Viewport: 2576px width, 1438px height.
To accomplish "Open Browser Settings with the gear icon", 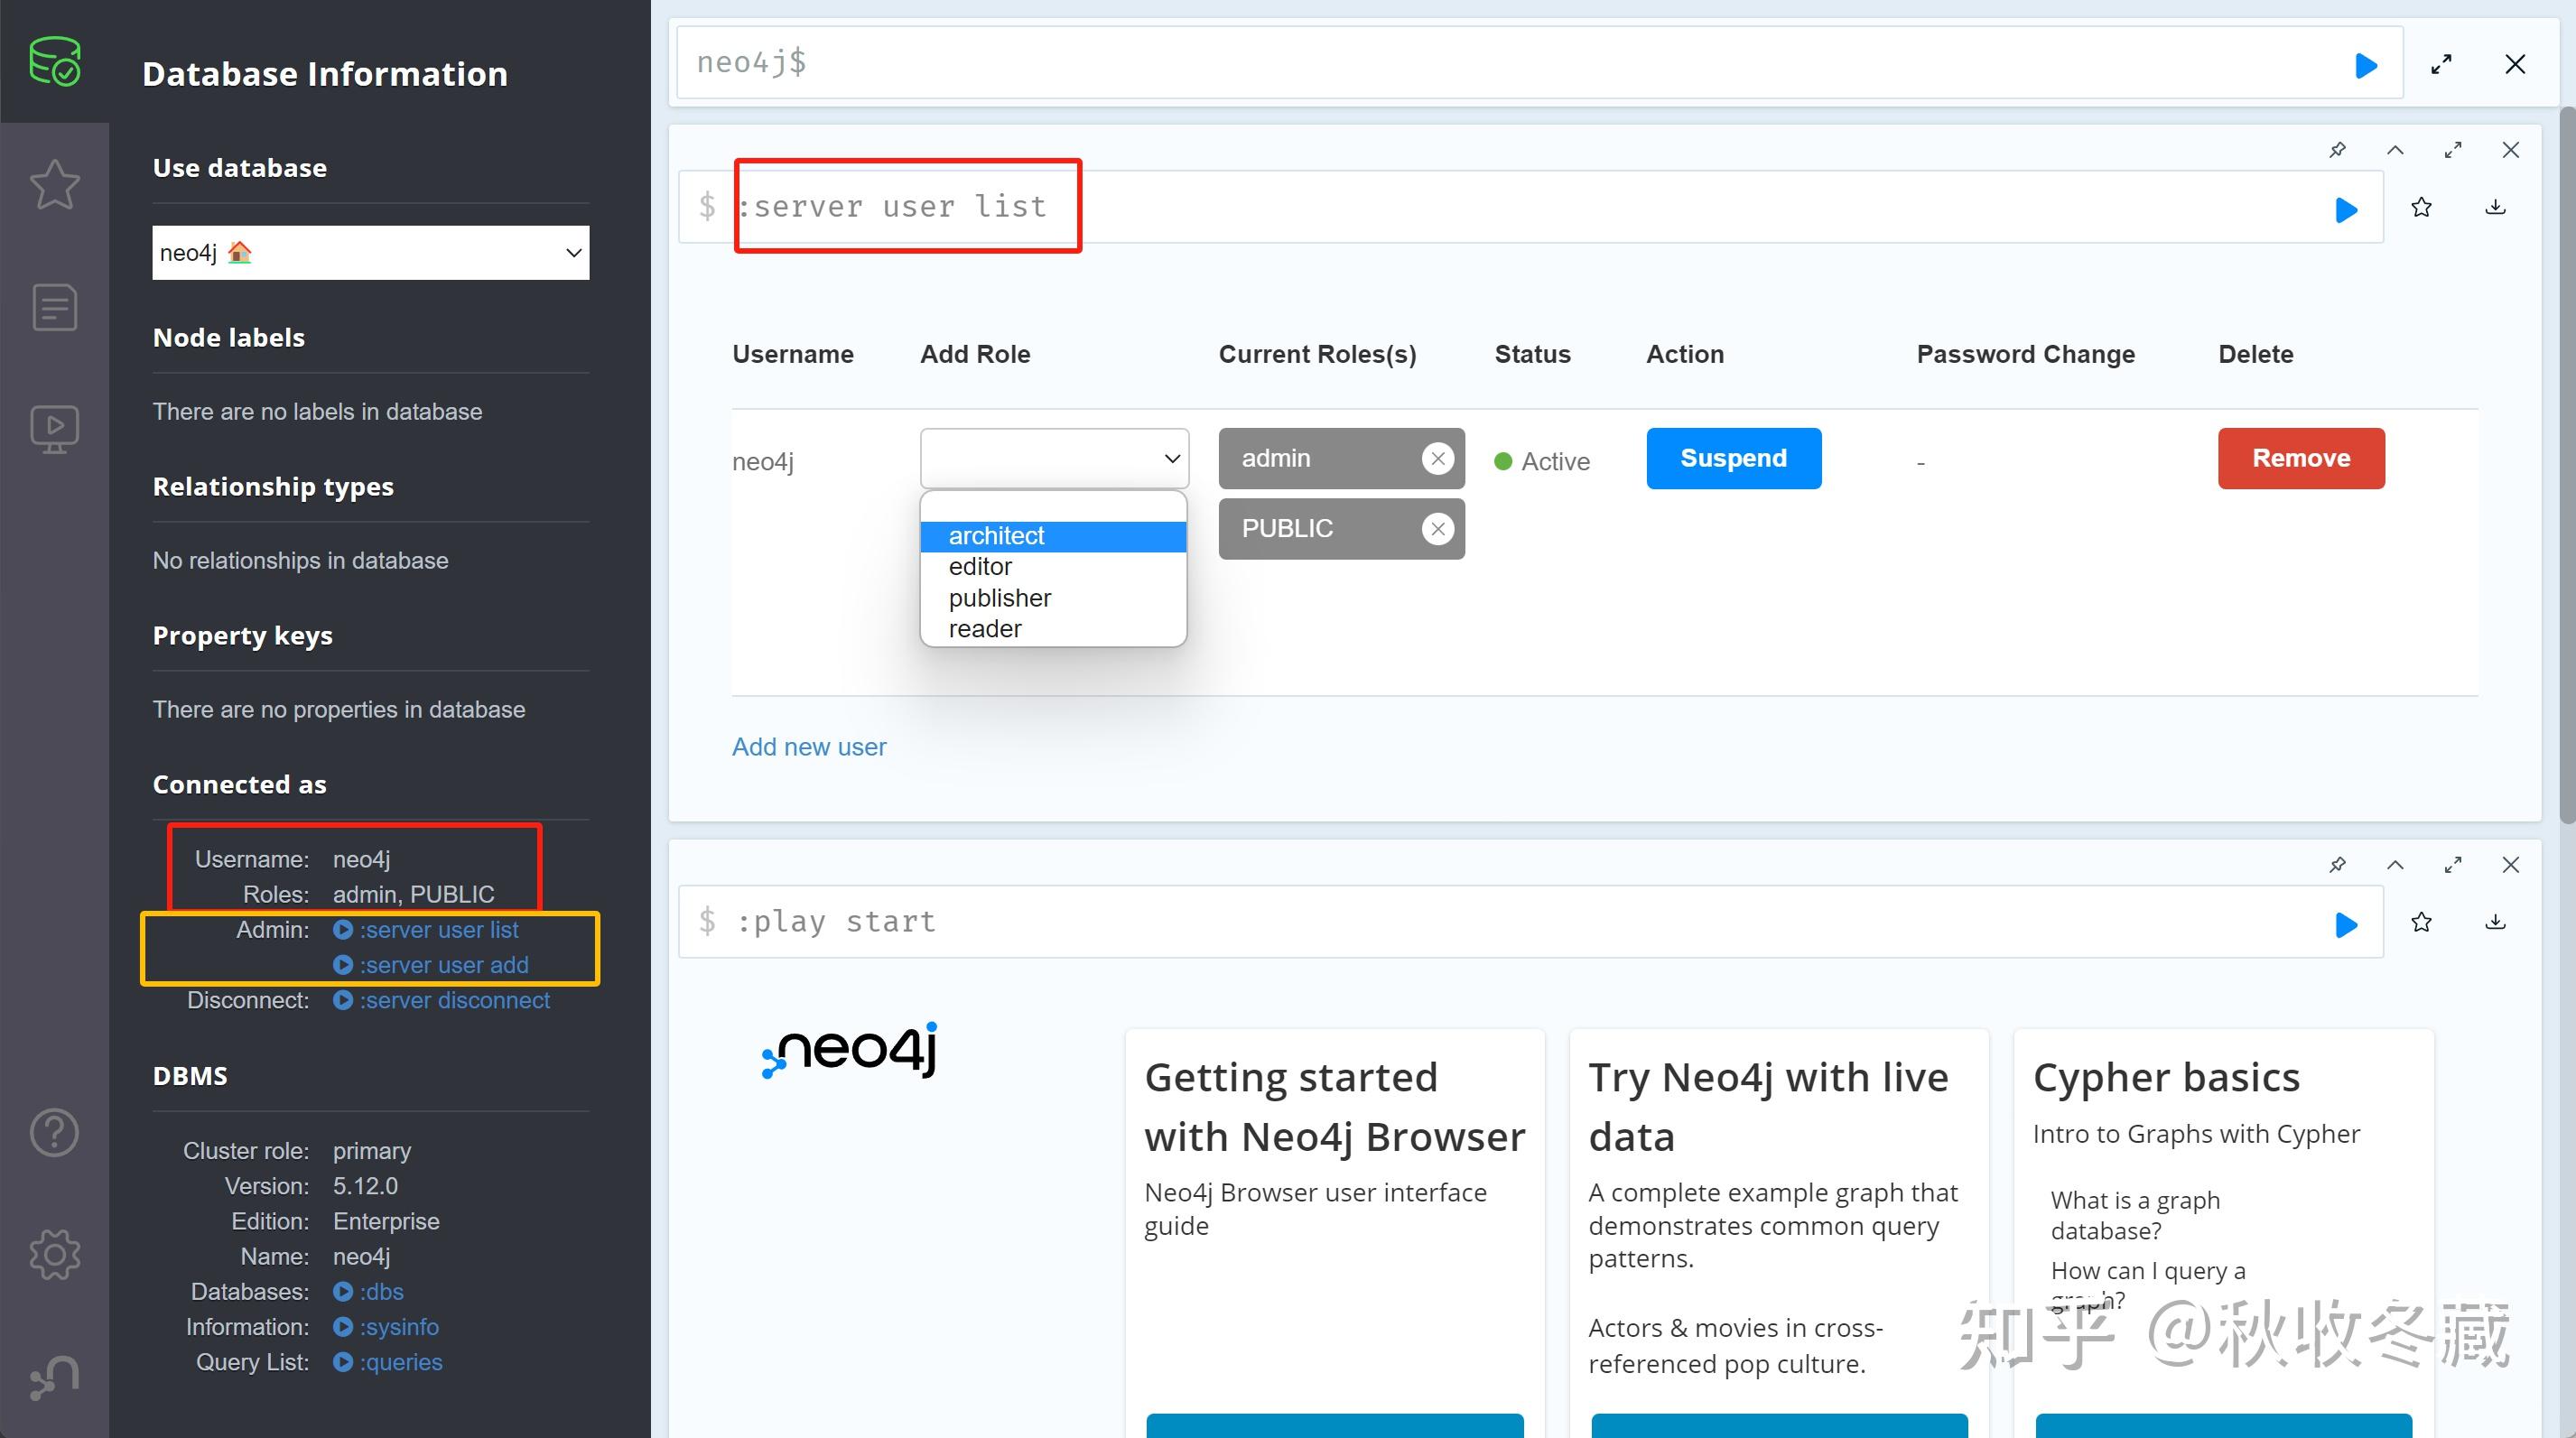I will coord(55,1255).
